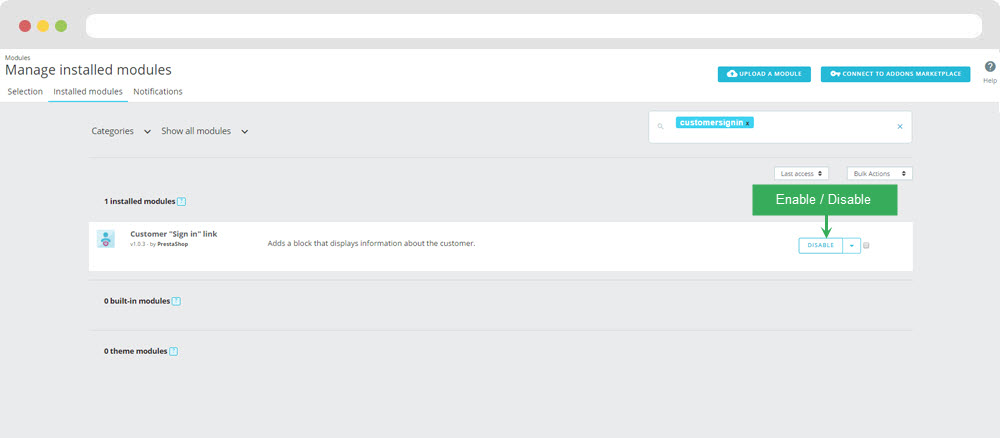This screenshot has width=1000, height=438.
Task: Open the Show all modules dropdown
Action: (x=205, y=131)
